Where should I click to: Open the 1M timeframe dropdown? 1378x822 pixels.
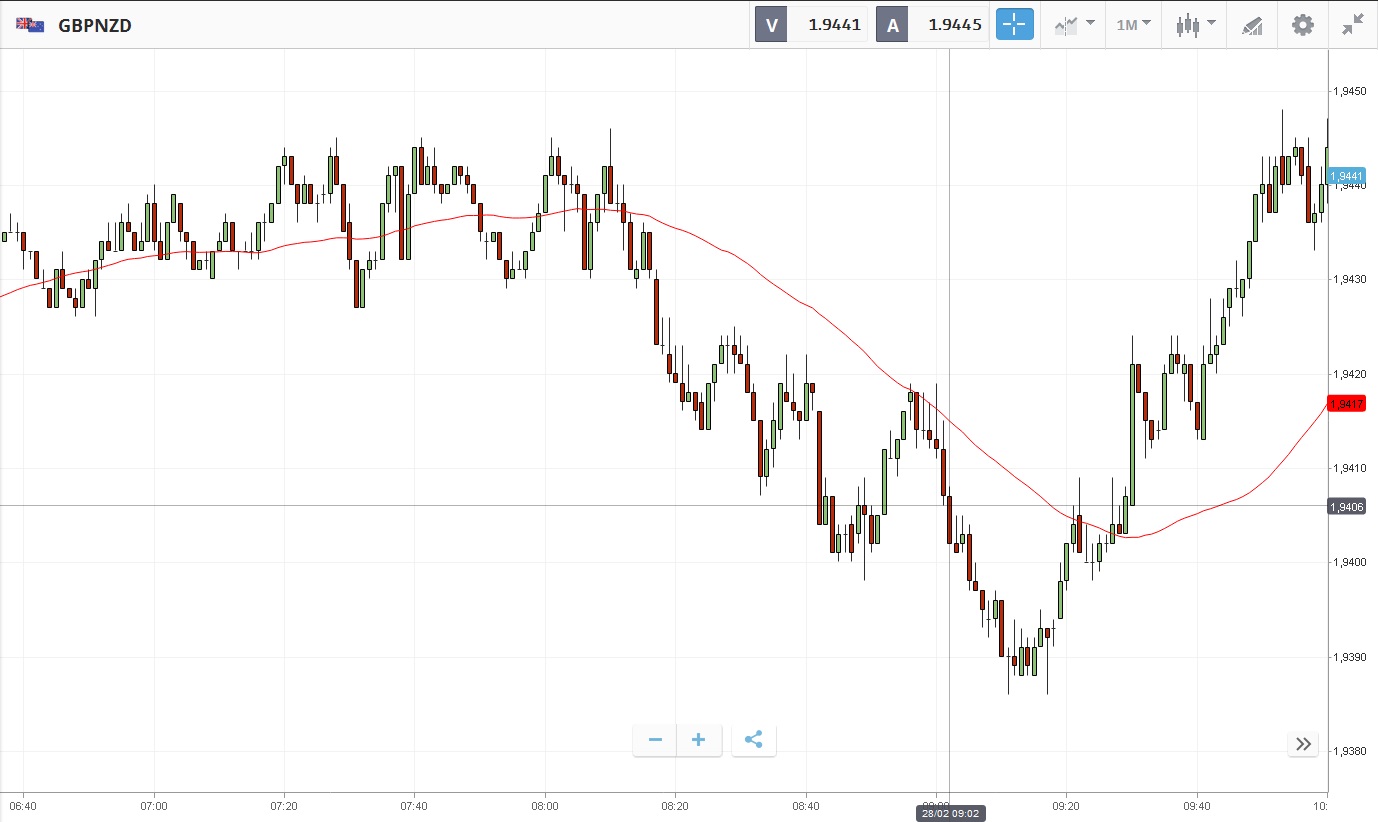[1133, 25]
